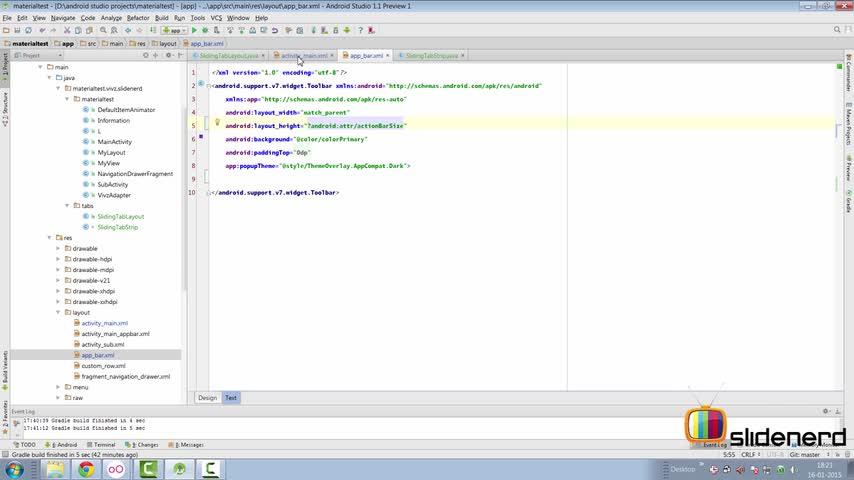Collapse the tabs package node
This screenshot has height=480, width=854.
pyautogui.click(x=68, y=206)
